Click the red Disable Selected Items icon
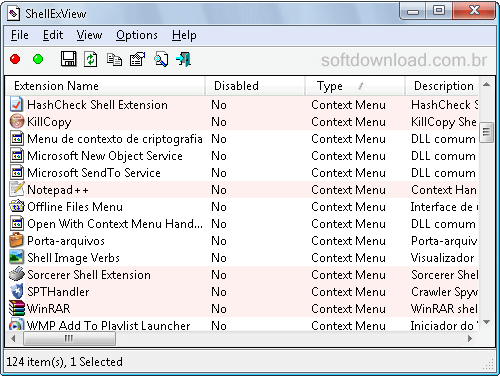500x376 pixels. coord(15,60)
